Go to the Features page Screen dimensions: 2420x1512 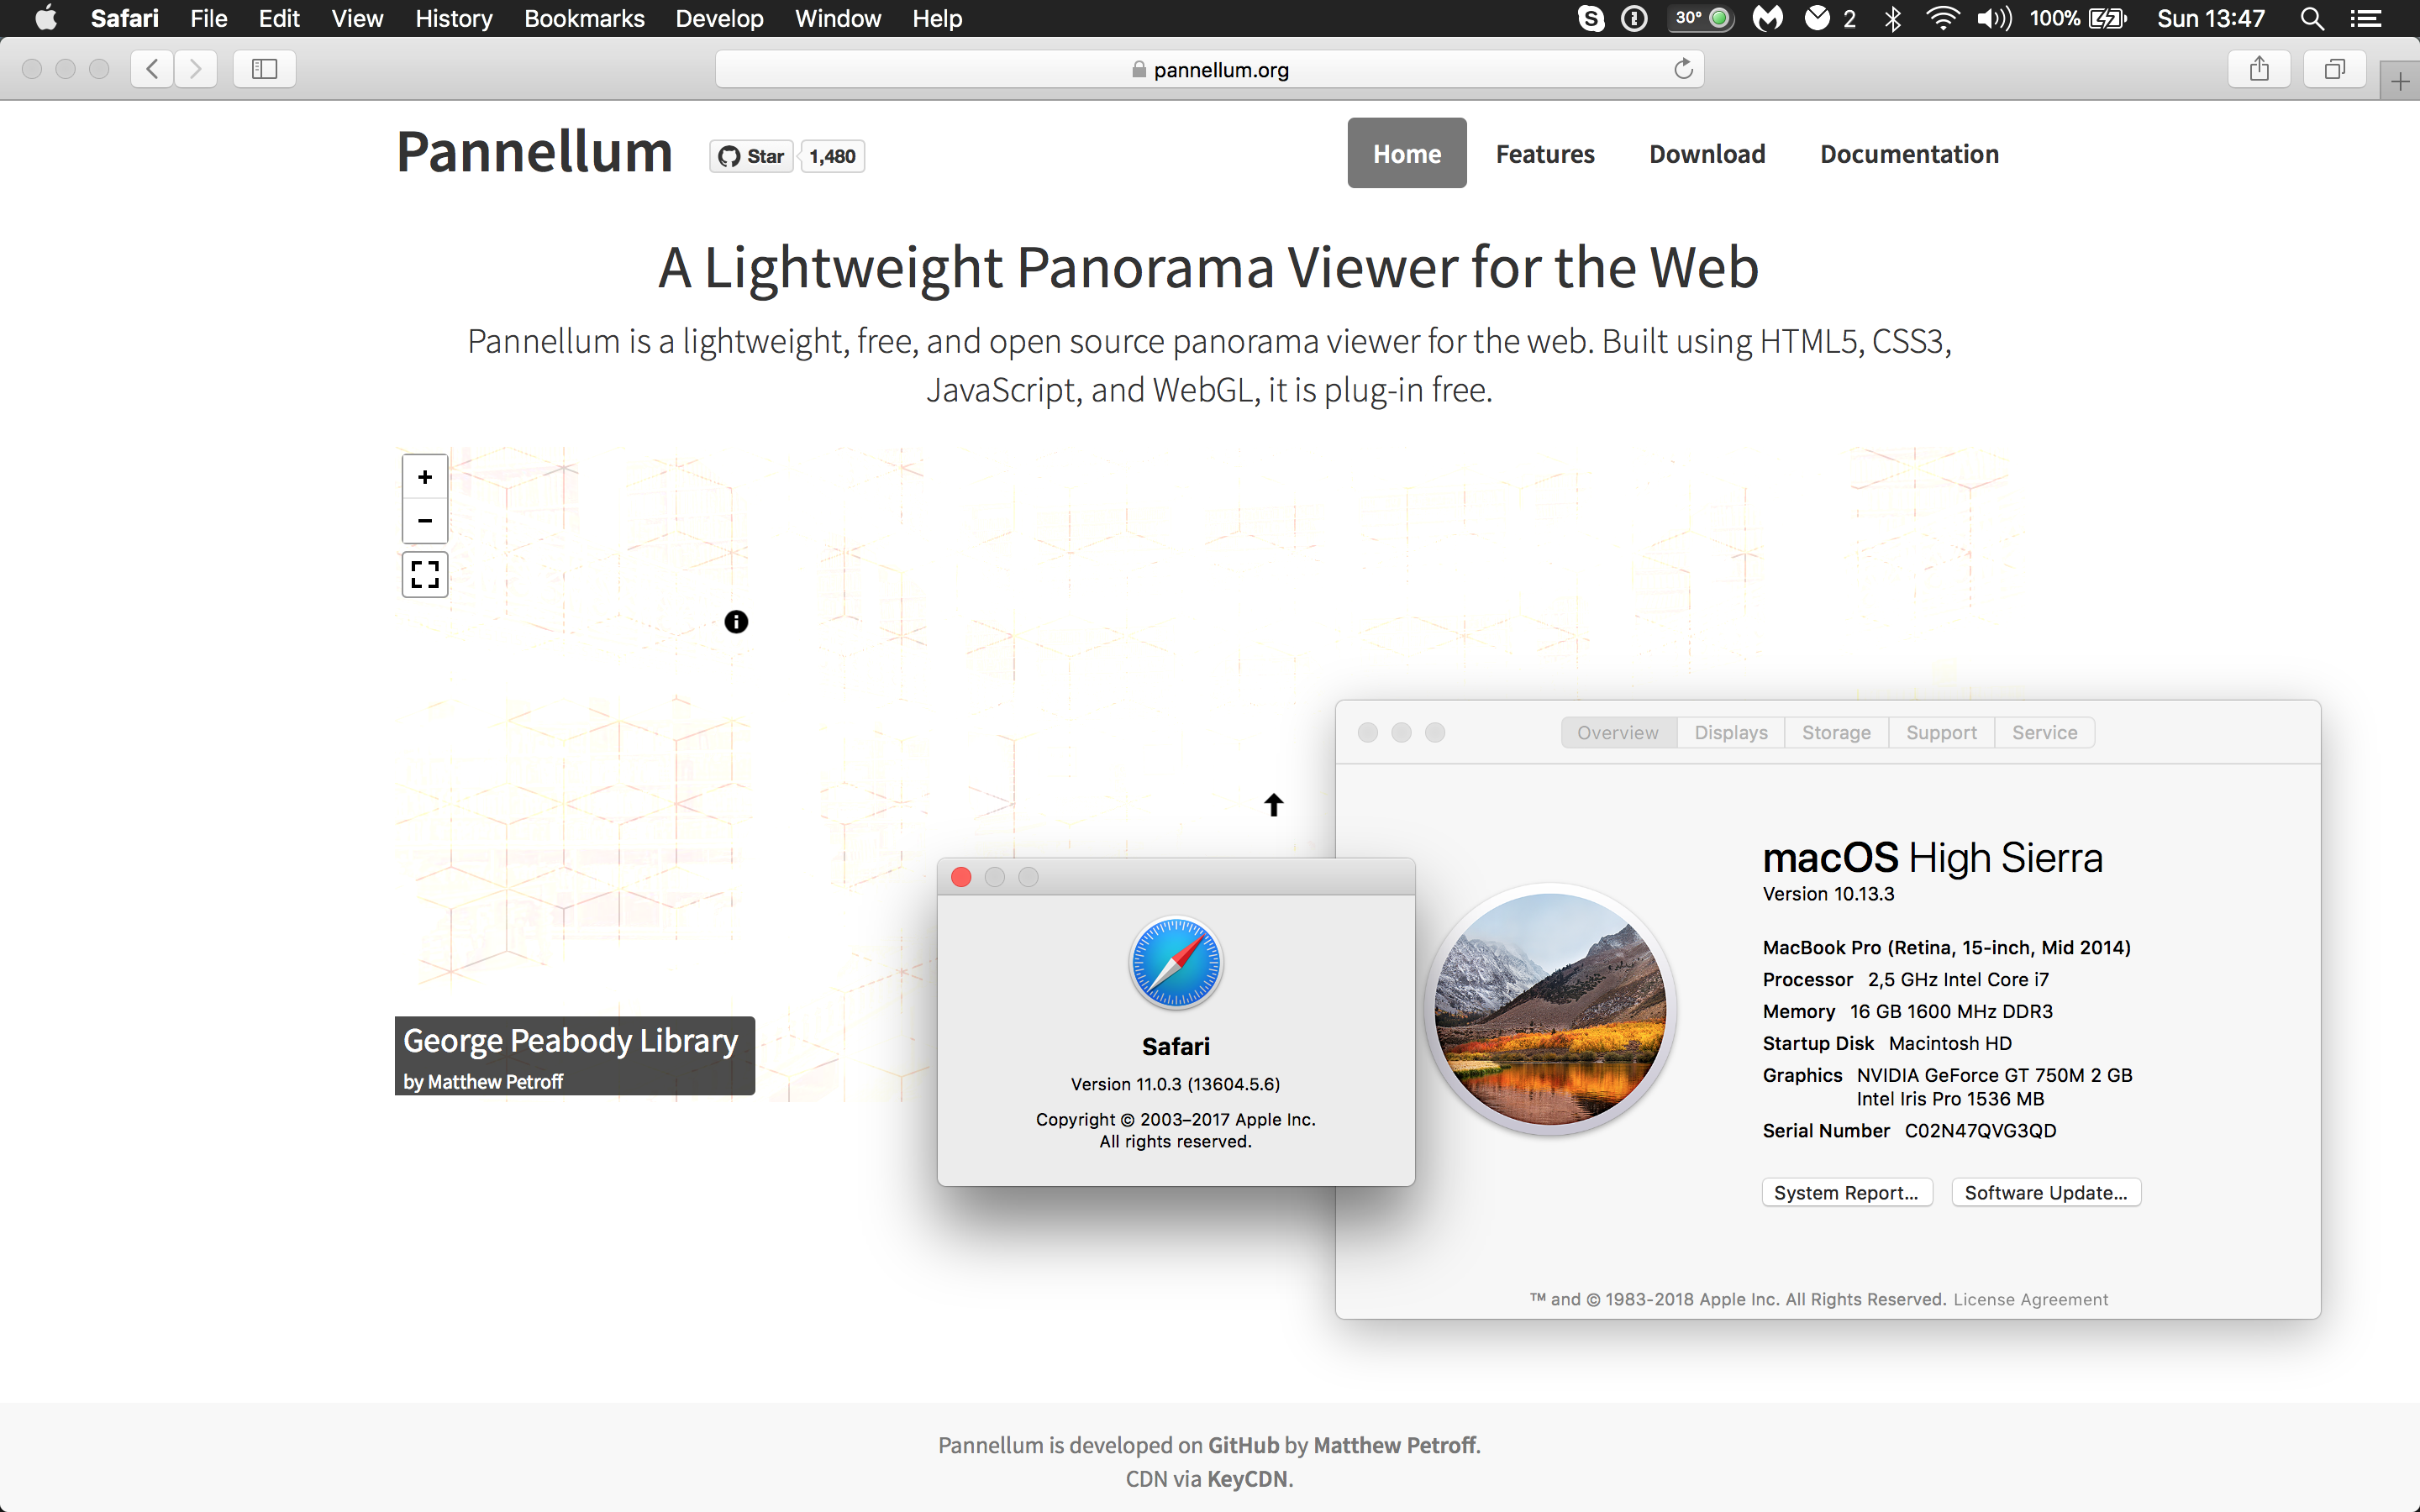(x=1545, y=153)
